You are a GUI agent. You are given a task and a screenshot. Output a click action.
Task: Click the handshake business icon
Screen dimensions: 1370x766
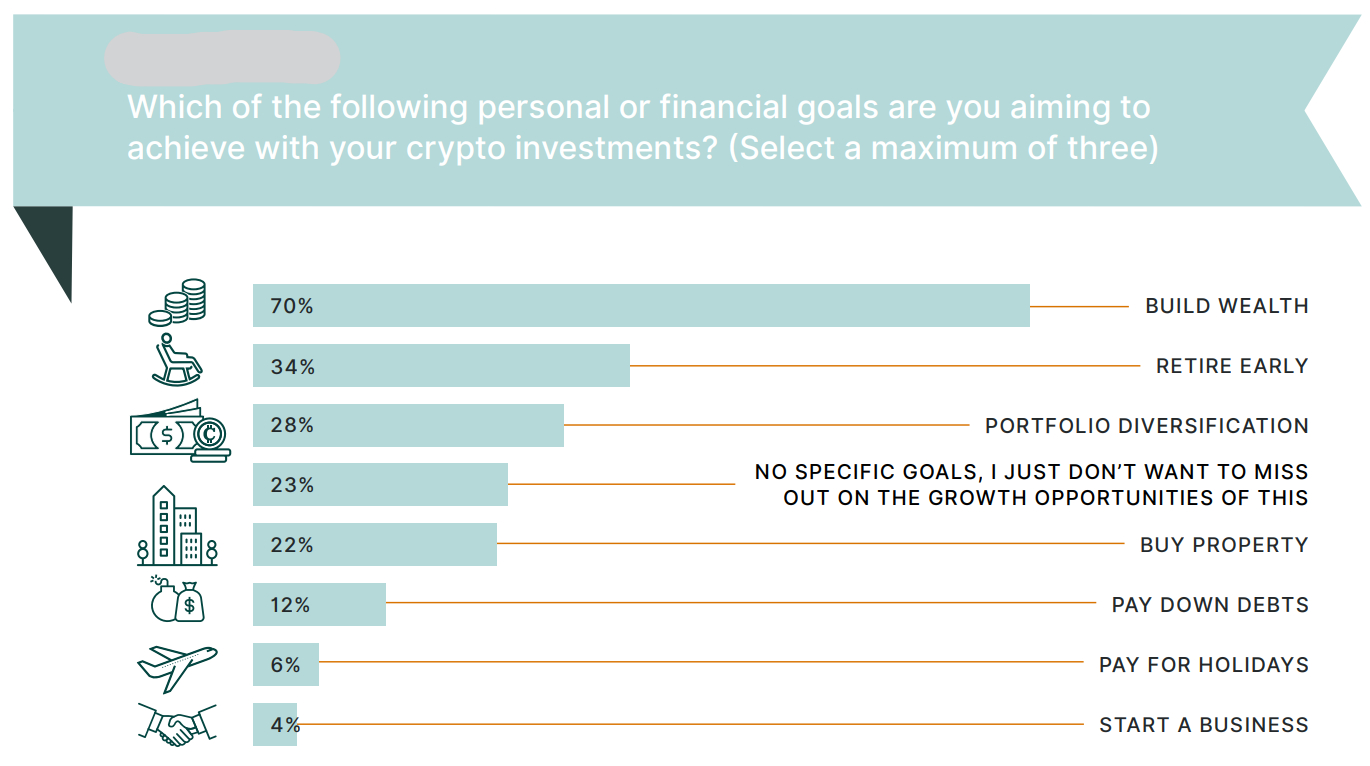point(177,723)
